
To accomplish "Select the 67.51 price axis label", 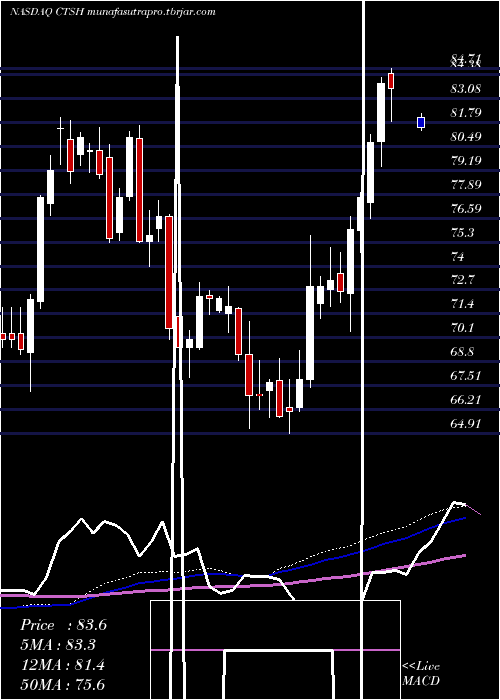I will [466, 375].
